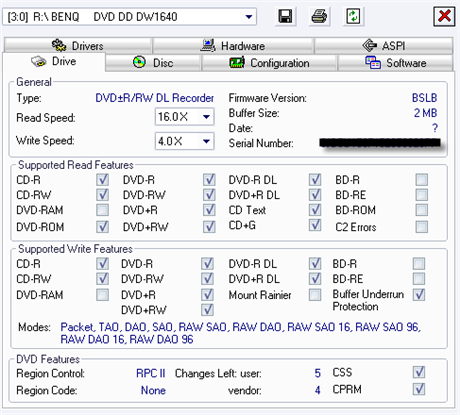Toggle CPRM checkbox
Viewport: 460px width, 415px height.
(419, 389)
